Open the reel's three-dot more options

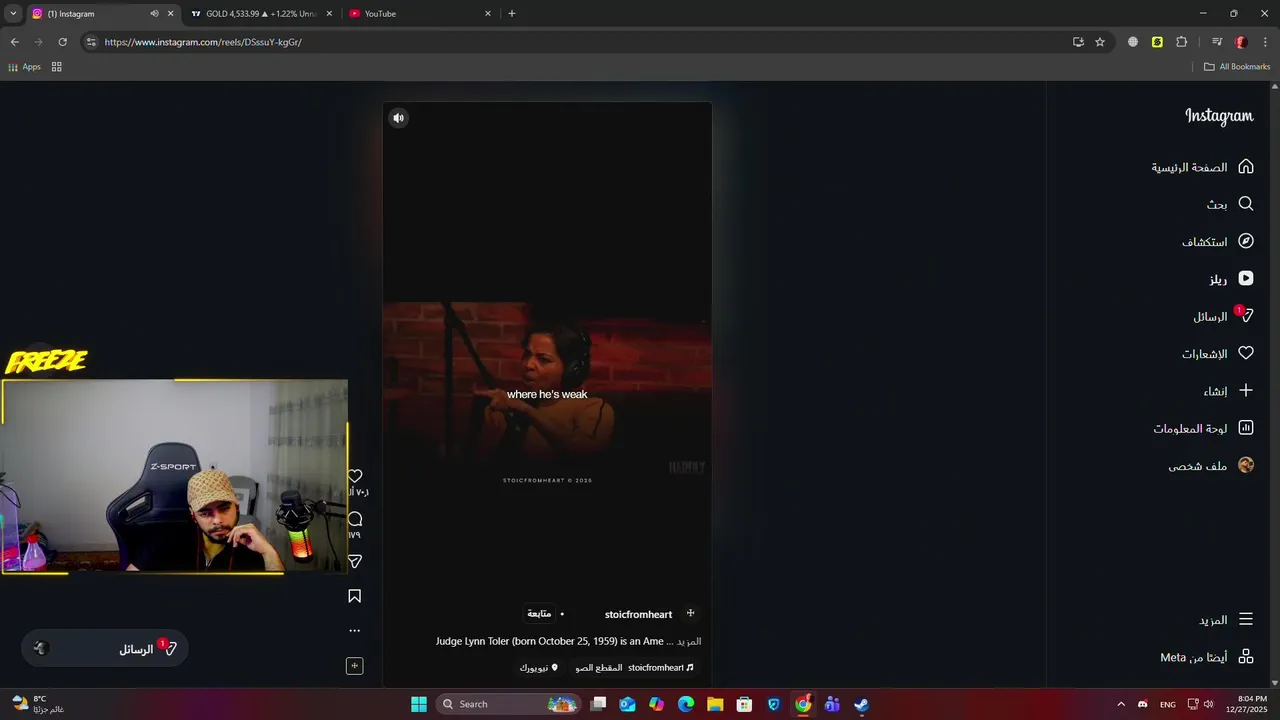click(355, 631)
